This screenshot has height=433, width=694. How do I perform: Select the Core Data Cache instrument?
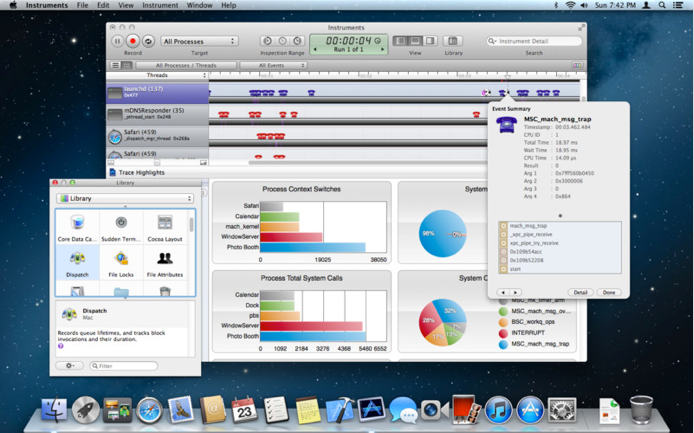[77, 228]
